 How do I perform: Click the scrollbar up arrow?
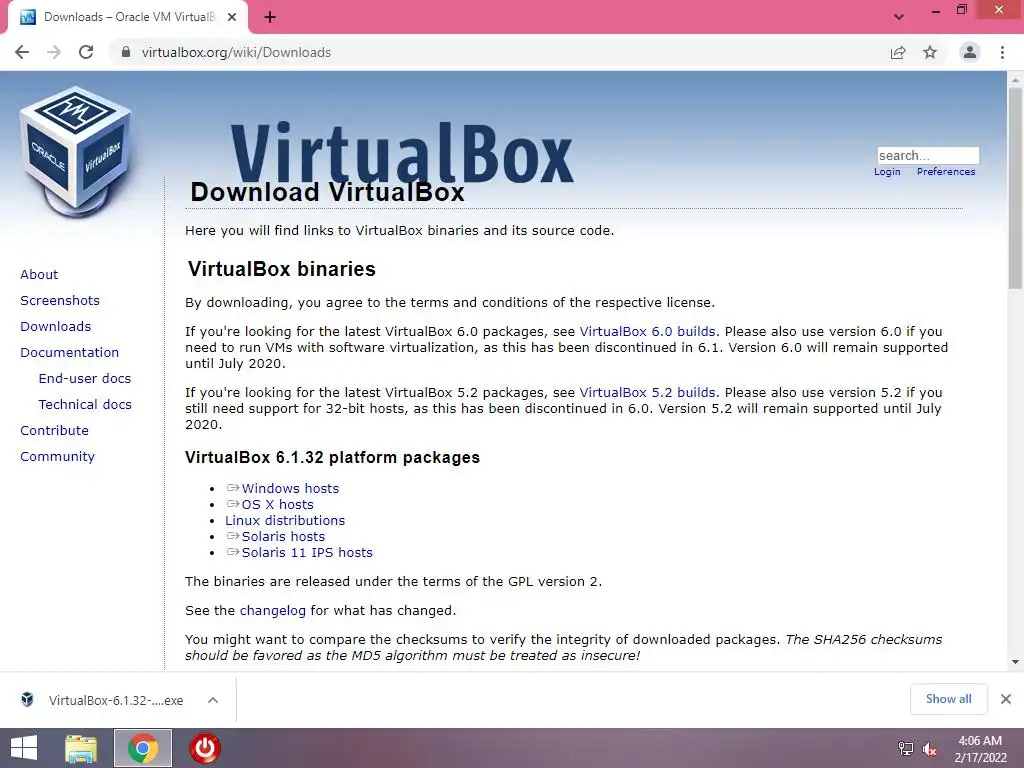pos(1015,78)
